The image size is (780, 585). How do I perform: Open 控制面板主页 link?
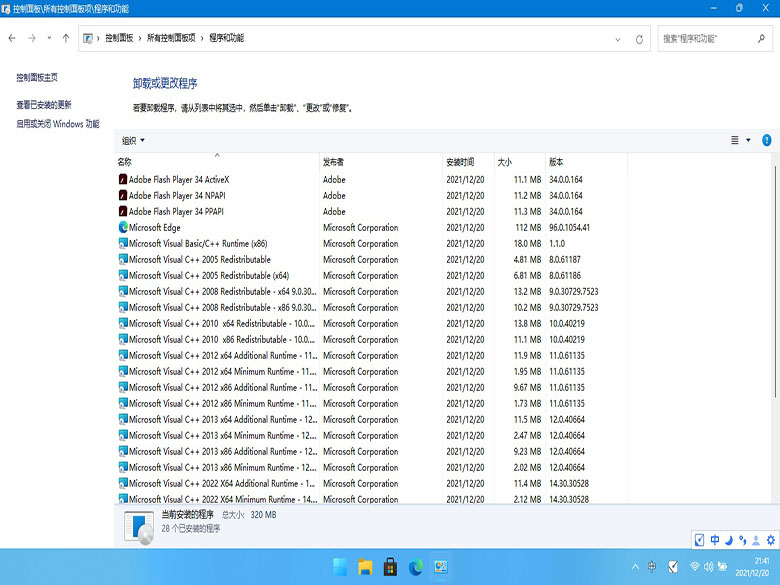point(37,78)
